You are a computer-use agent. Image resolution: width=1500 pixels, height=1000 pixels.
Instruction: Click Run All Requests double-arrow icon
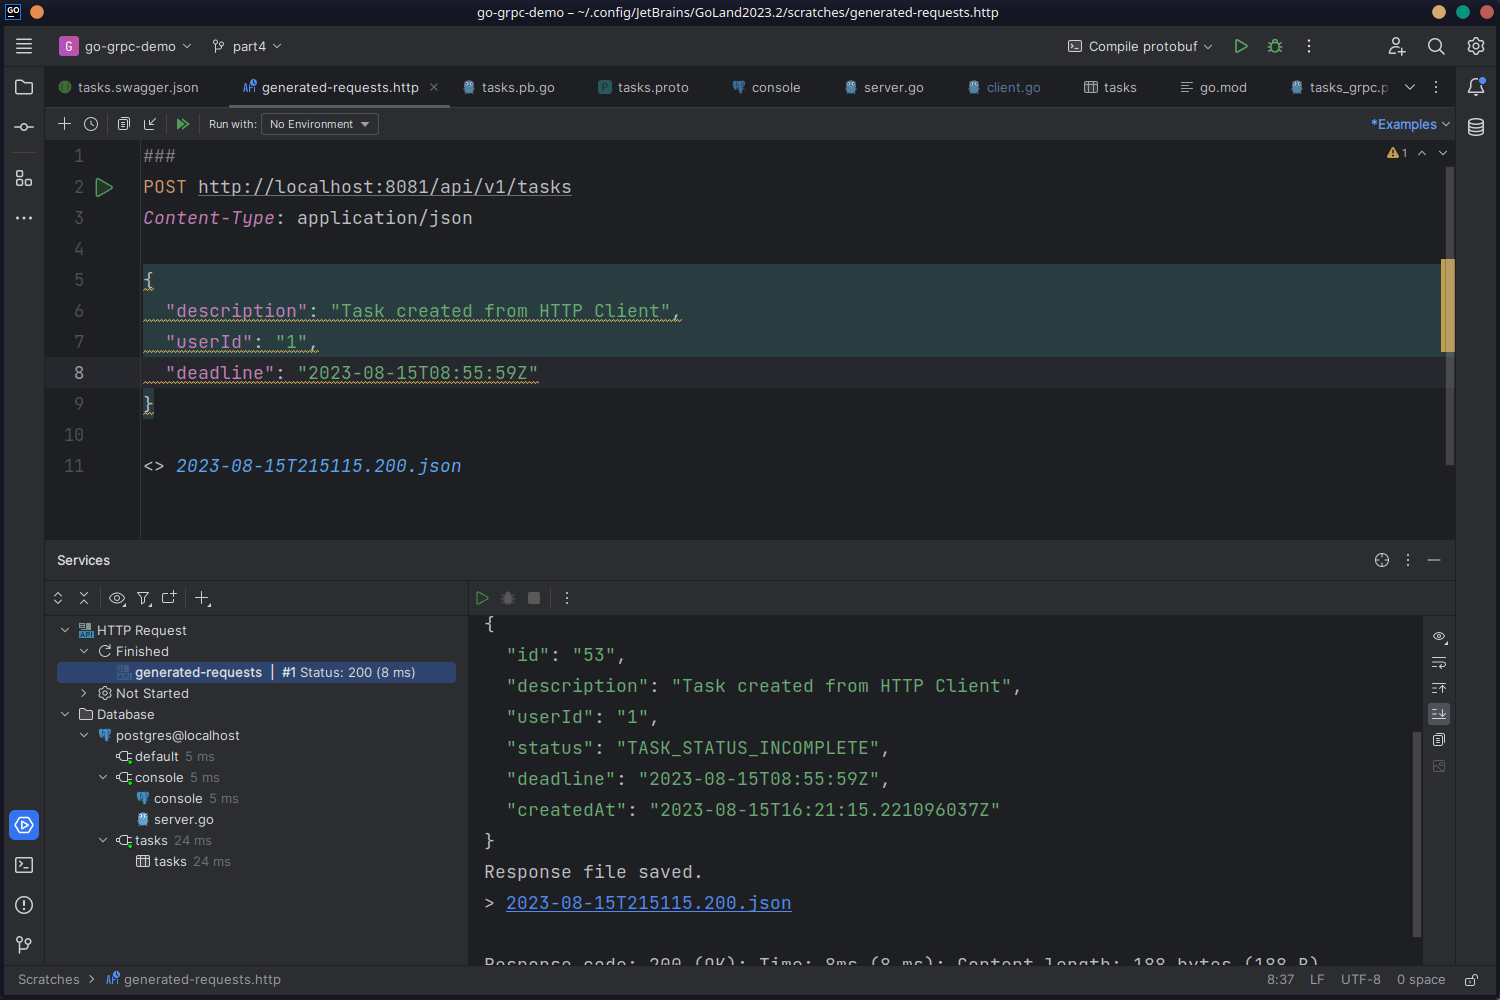182,124
